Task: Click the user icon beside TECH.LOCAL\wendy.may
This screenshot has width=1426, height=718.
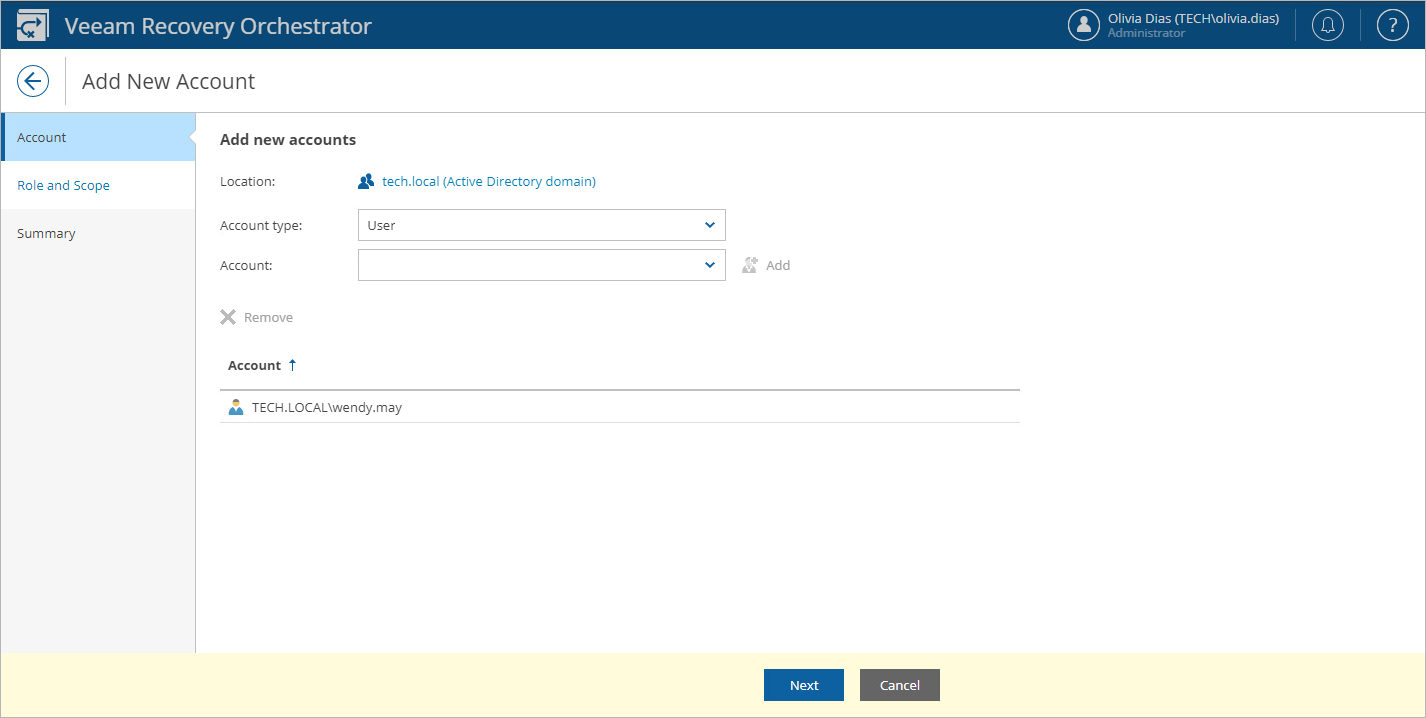Action: (236, 406)
